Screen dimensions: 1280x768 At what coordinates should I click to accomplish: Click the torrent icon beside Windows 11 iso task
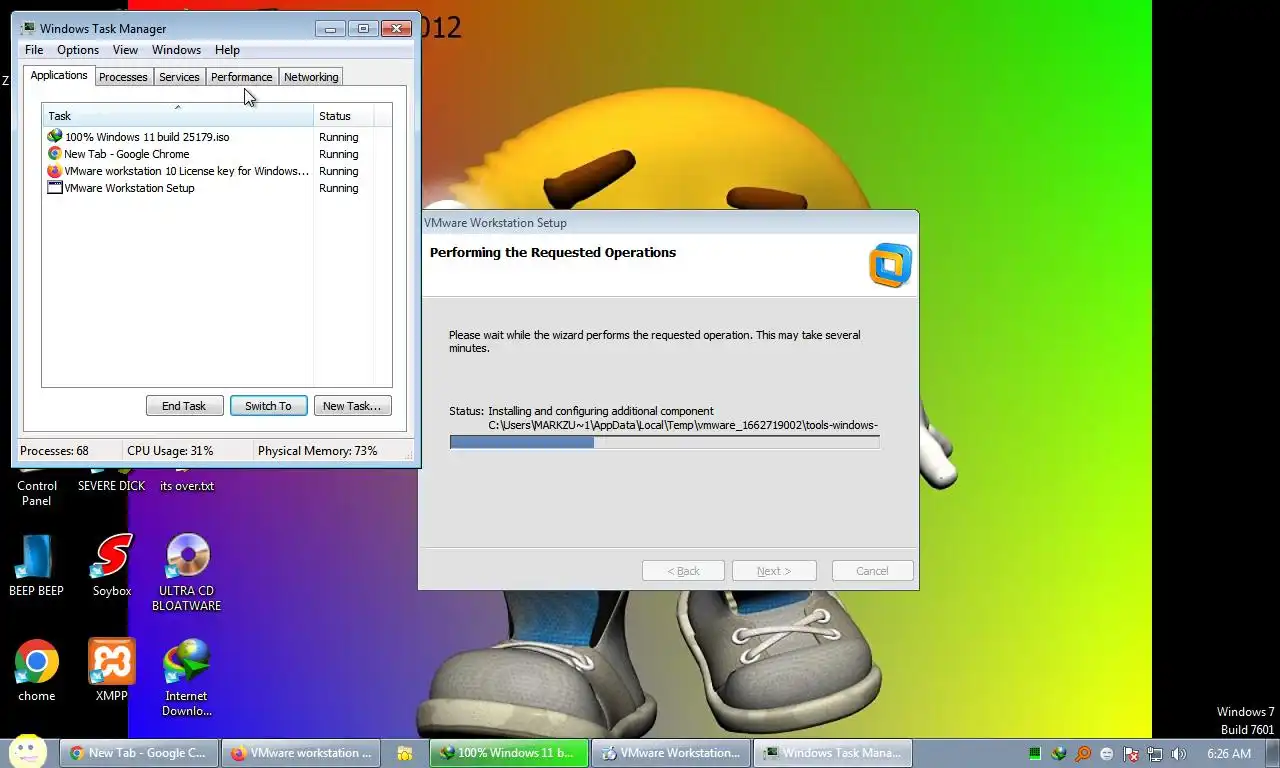coord(55,137)
